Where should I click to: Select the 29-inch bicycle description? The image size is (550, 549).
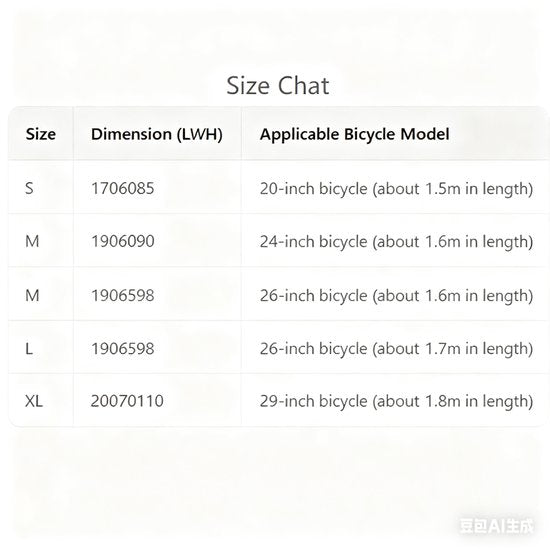[x=396, y=401]
